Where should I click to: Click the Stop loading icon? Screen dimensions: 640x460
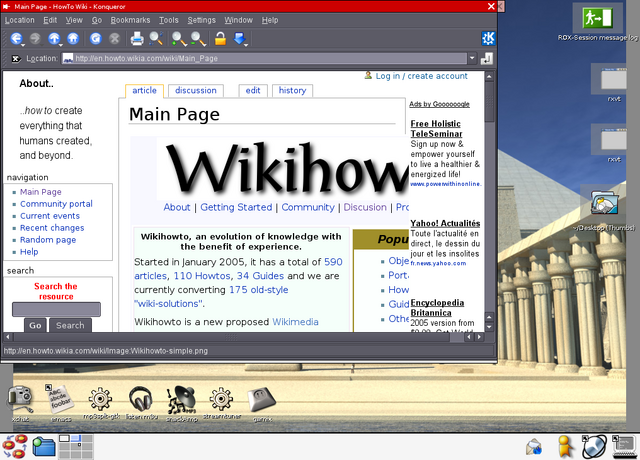tap(115, 38)
